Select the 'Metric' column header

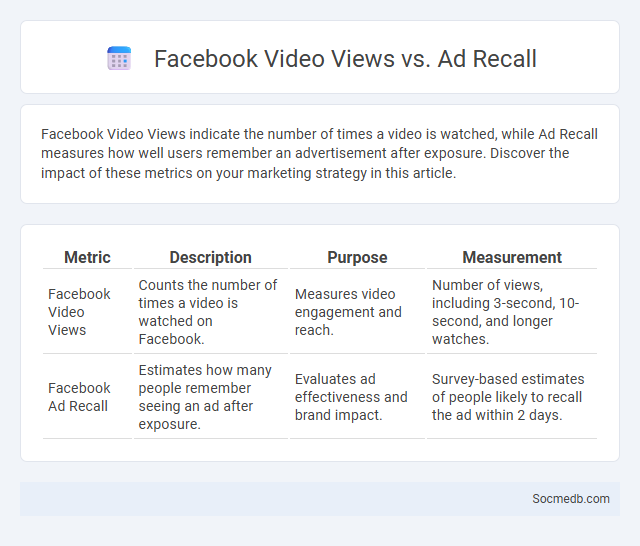pyautogui.click(x=87, y=257)
